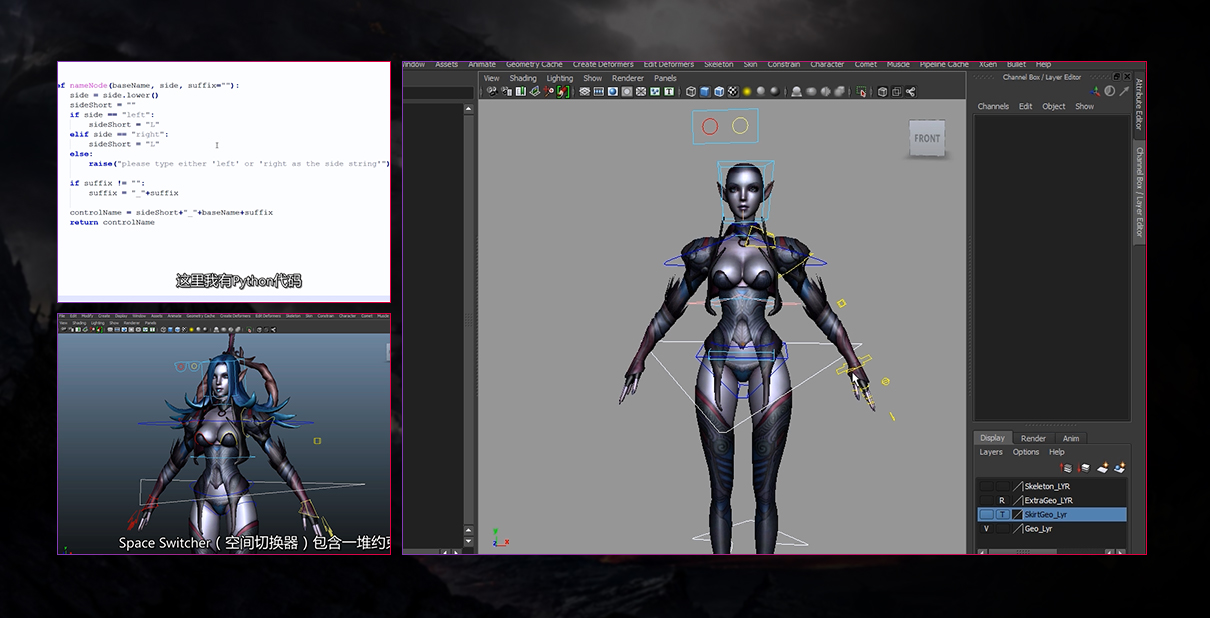Viewport: 1210px width, 618px height.
Task: Switch viewport to wireframe cube icon
Action: 691,92
